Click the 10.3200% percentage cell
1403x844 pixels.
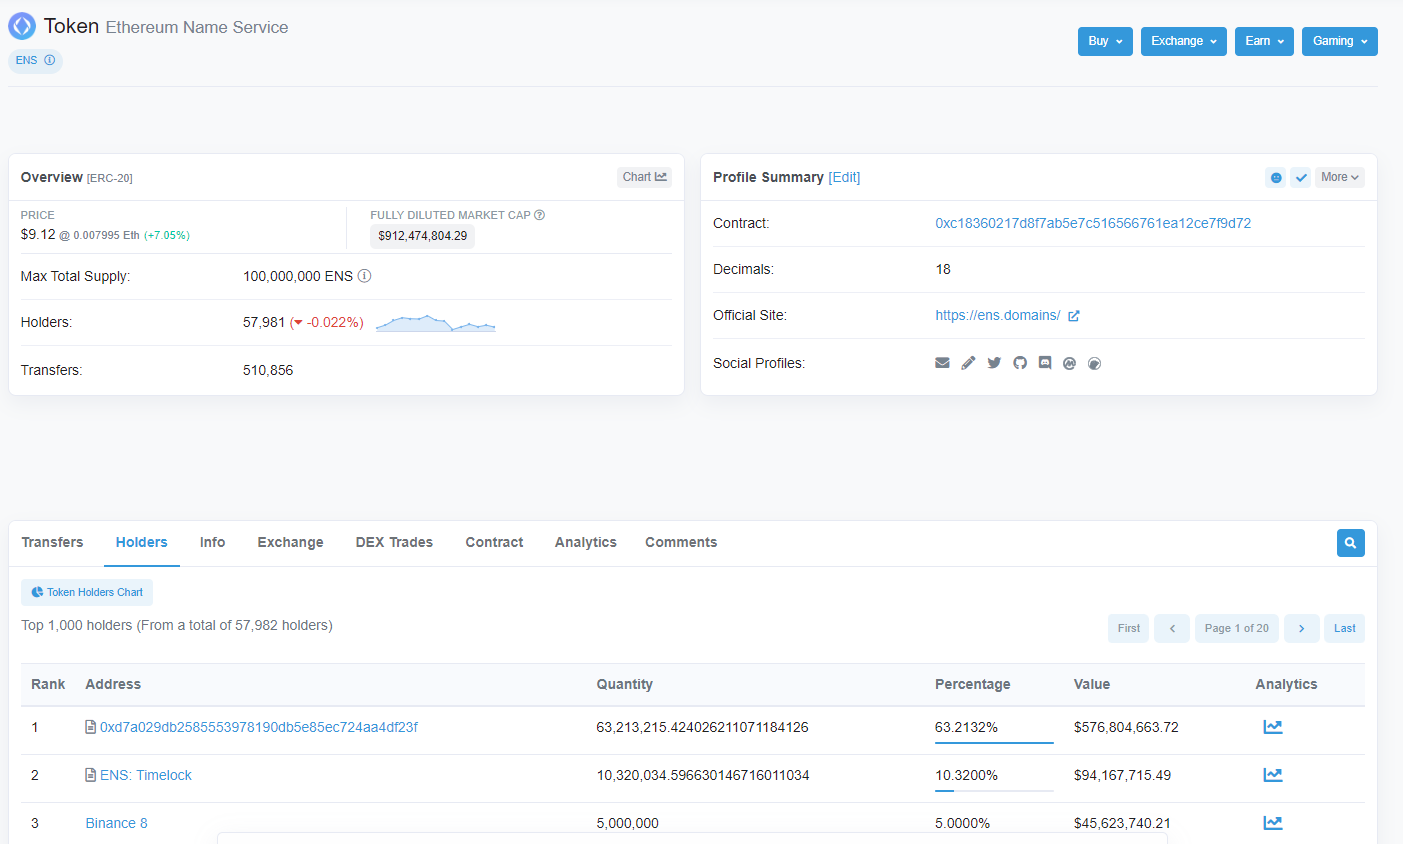pyautogui.click(x=966, y=775)
